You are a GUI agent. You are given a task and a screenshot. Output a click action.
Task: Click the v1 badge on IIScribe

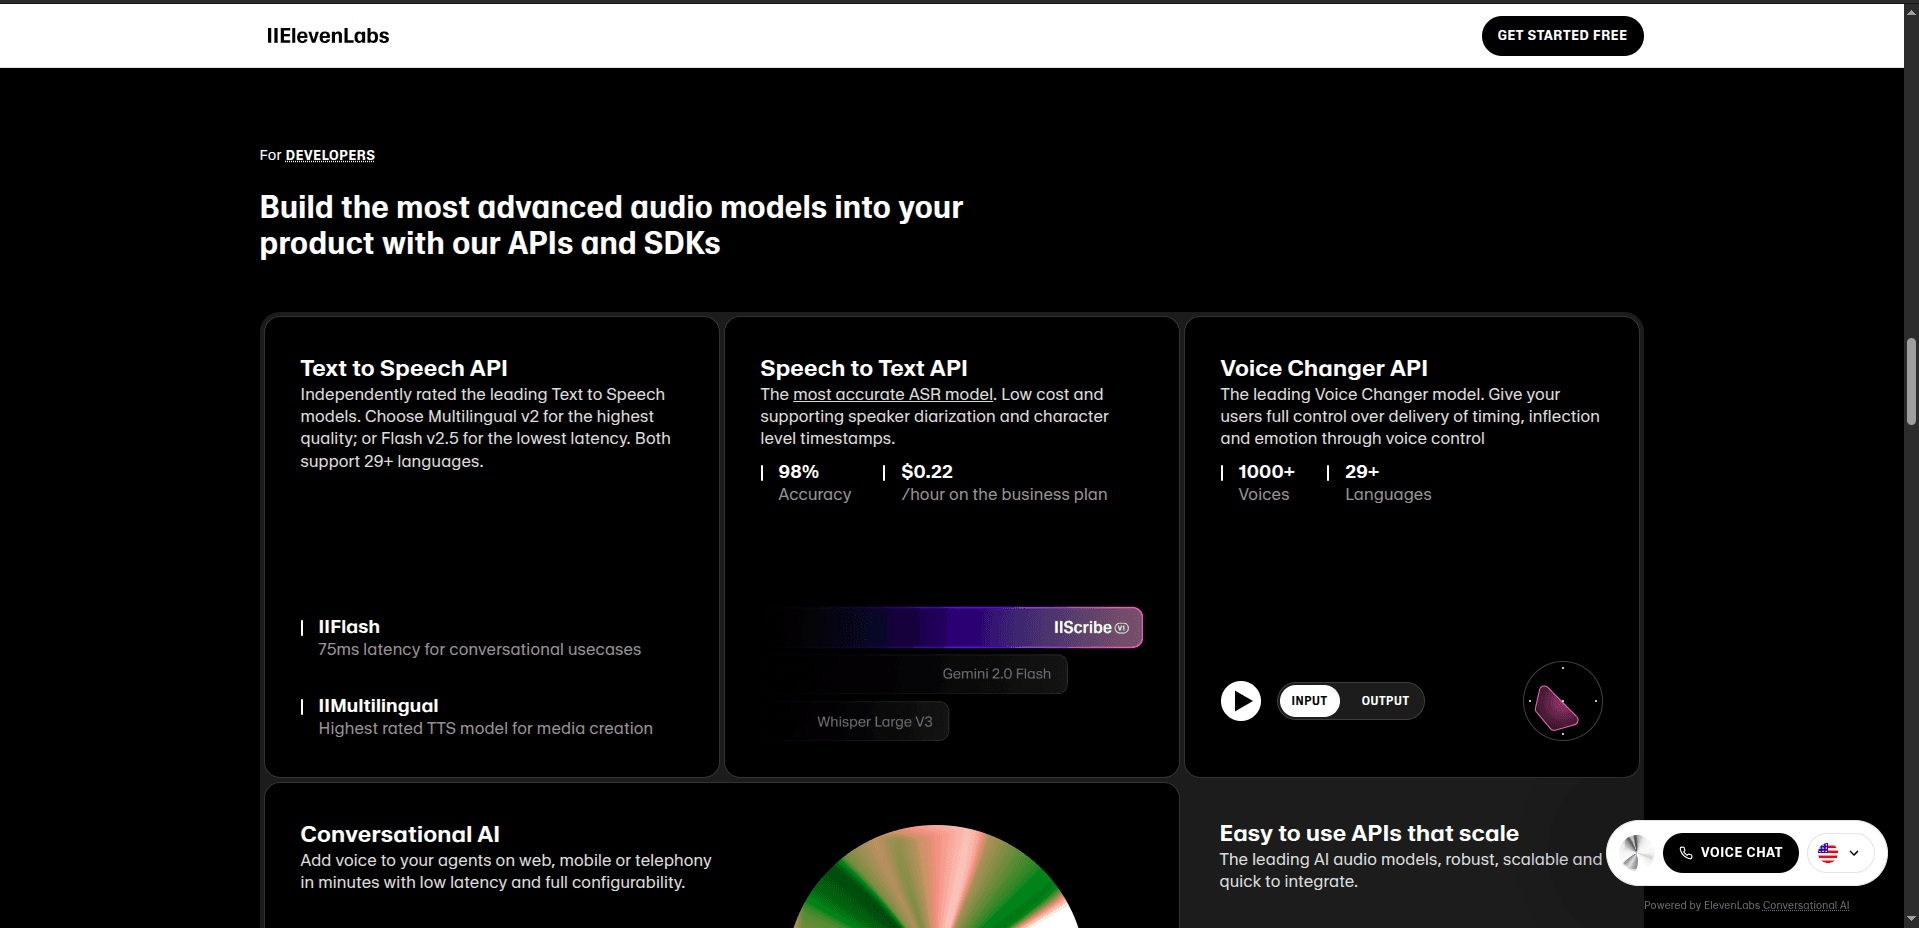coord(1122,628)
